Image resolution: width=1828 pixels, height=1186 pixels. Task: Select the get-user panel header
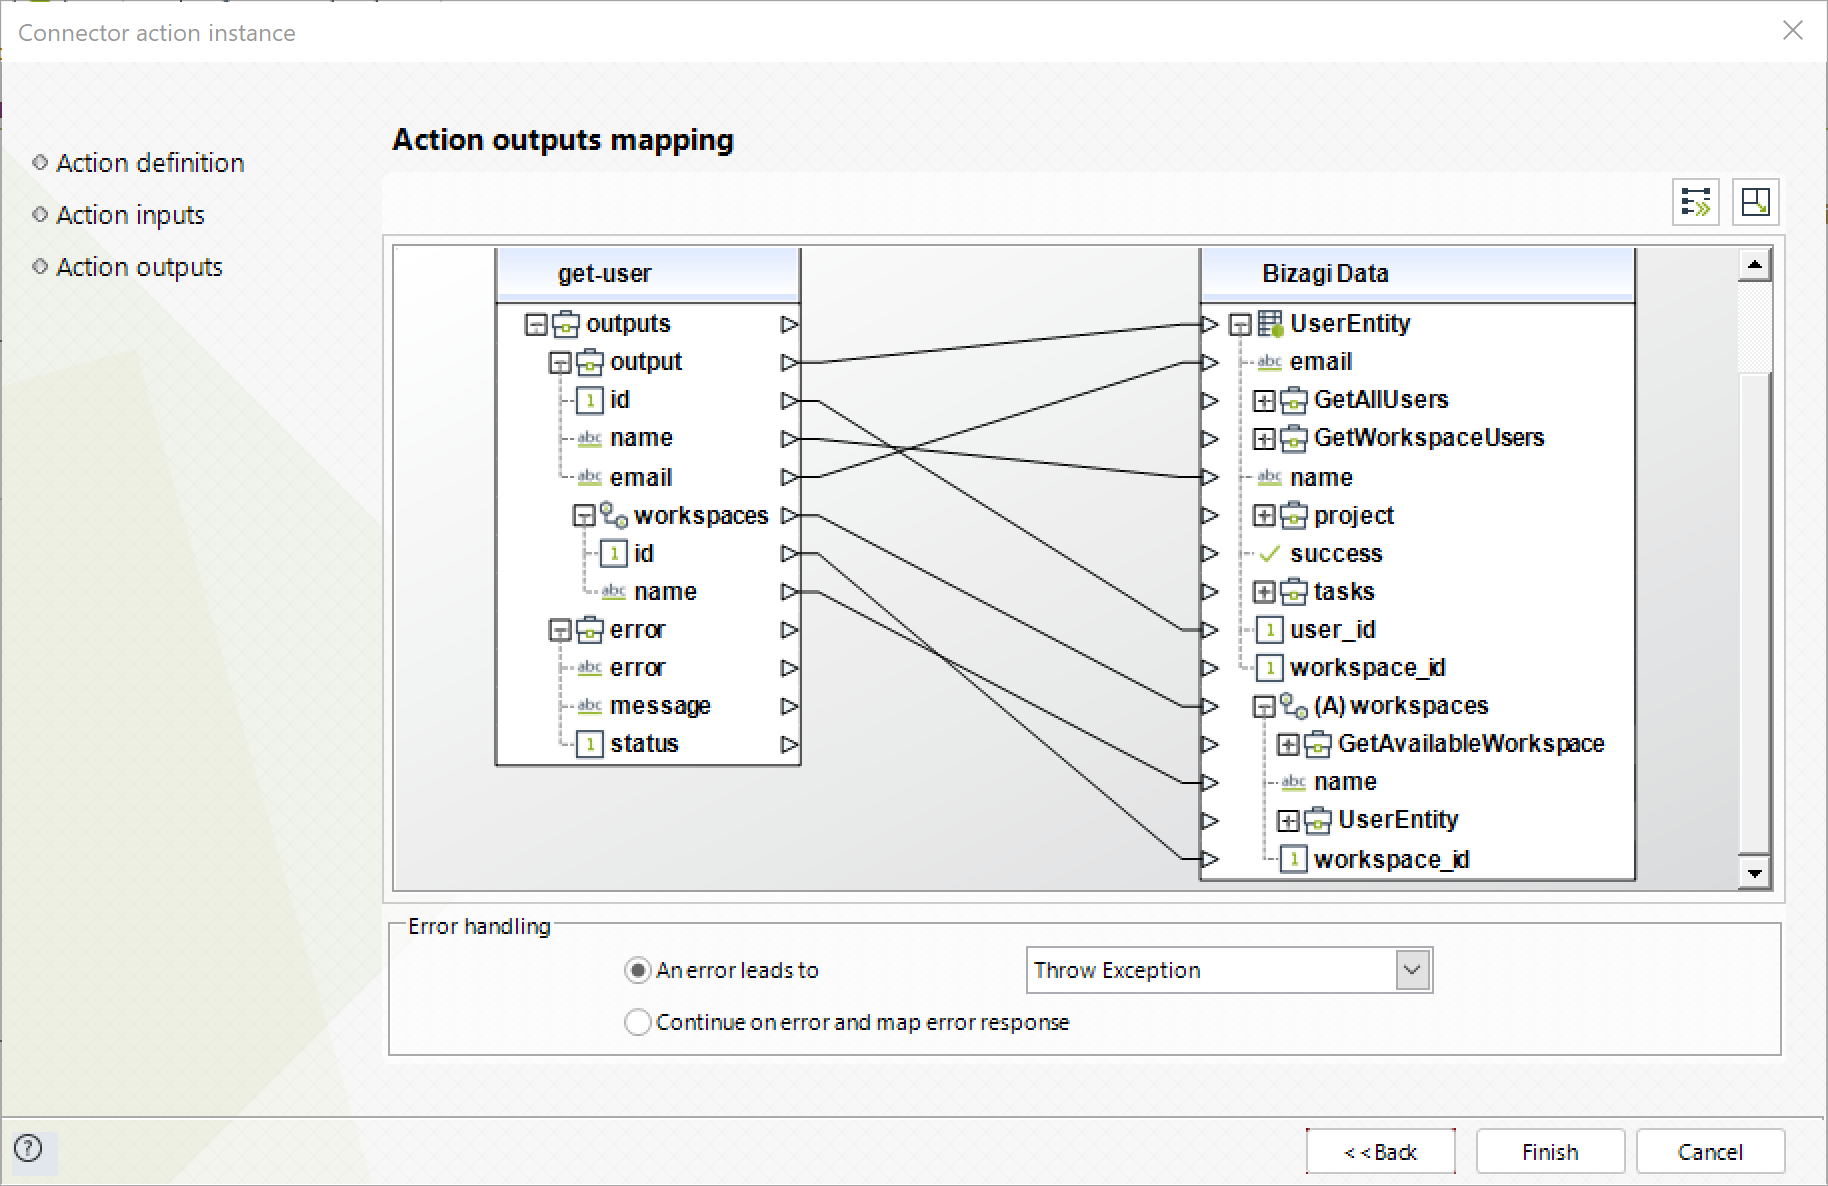(x=648, y=274)
